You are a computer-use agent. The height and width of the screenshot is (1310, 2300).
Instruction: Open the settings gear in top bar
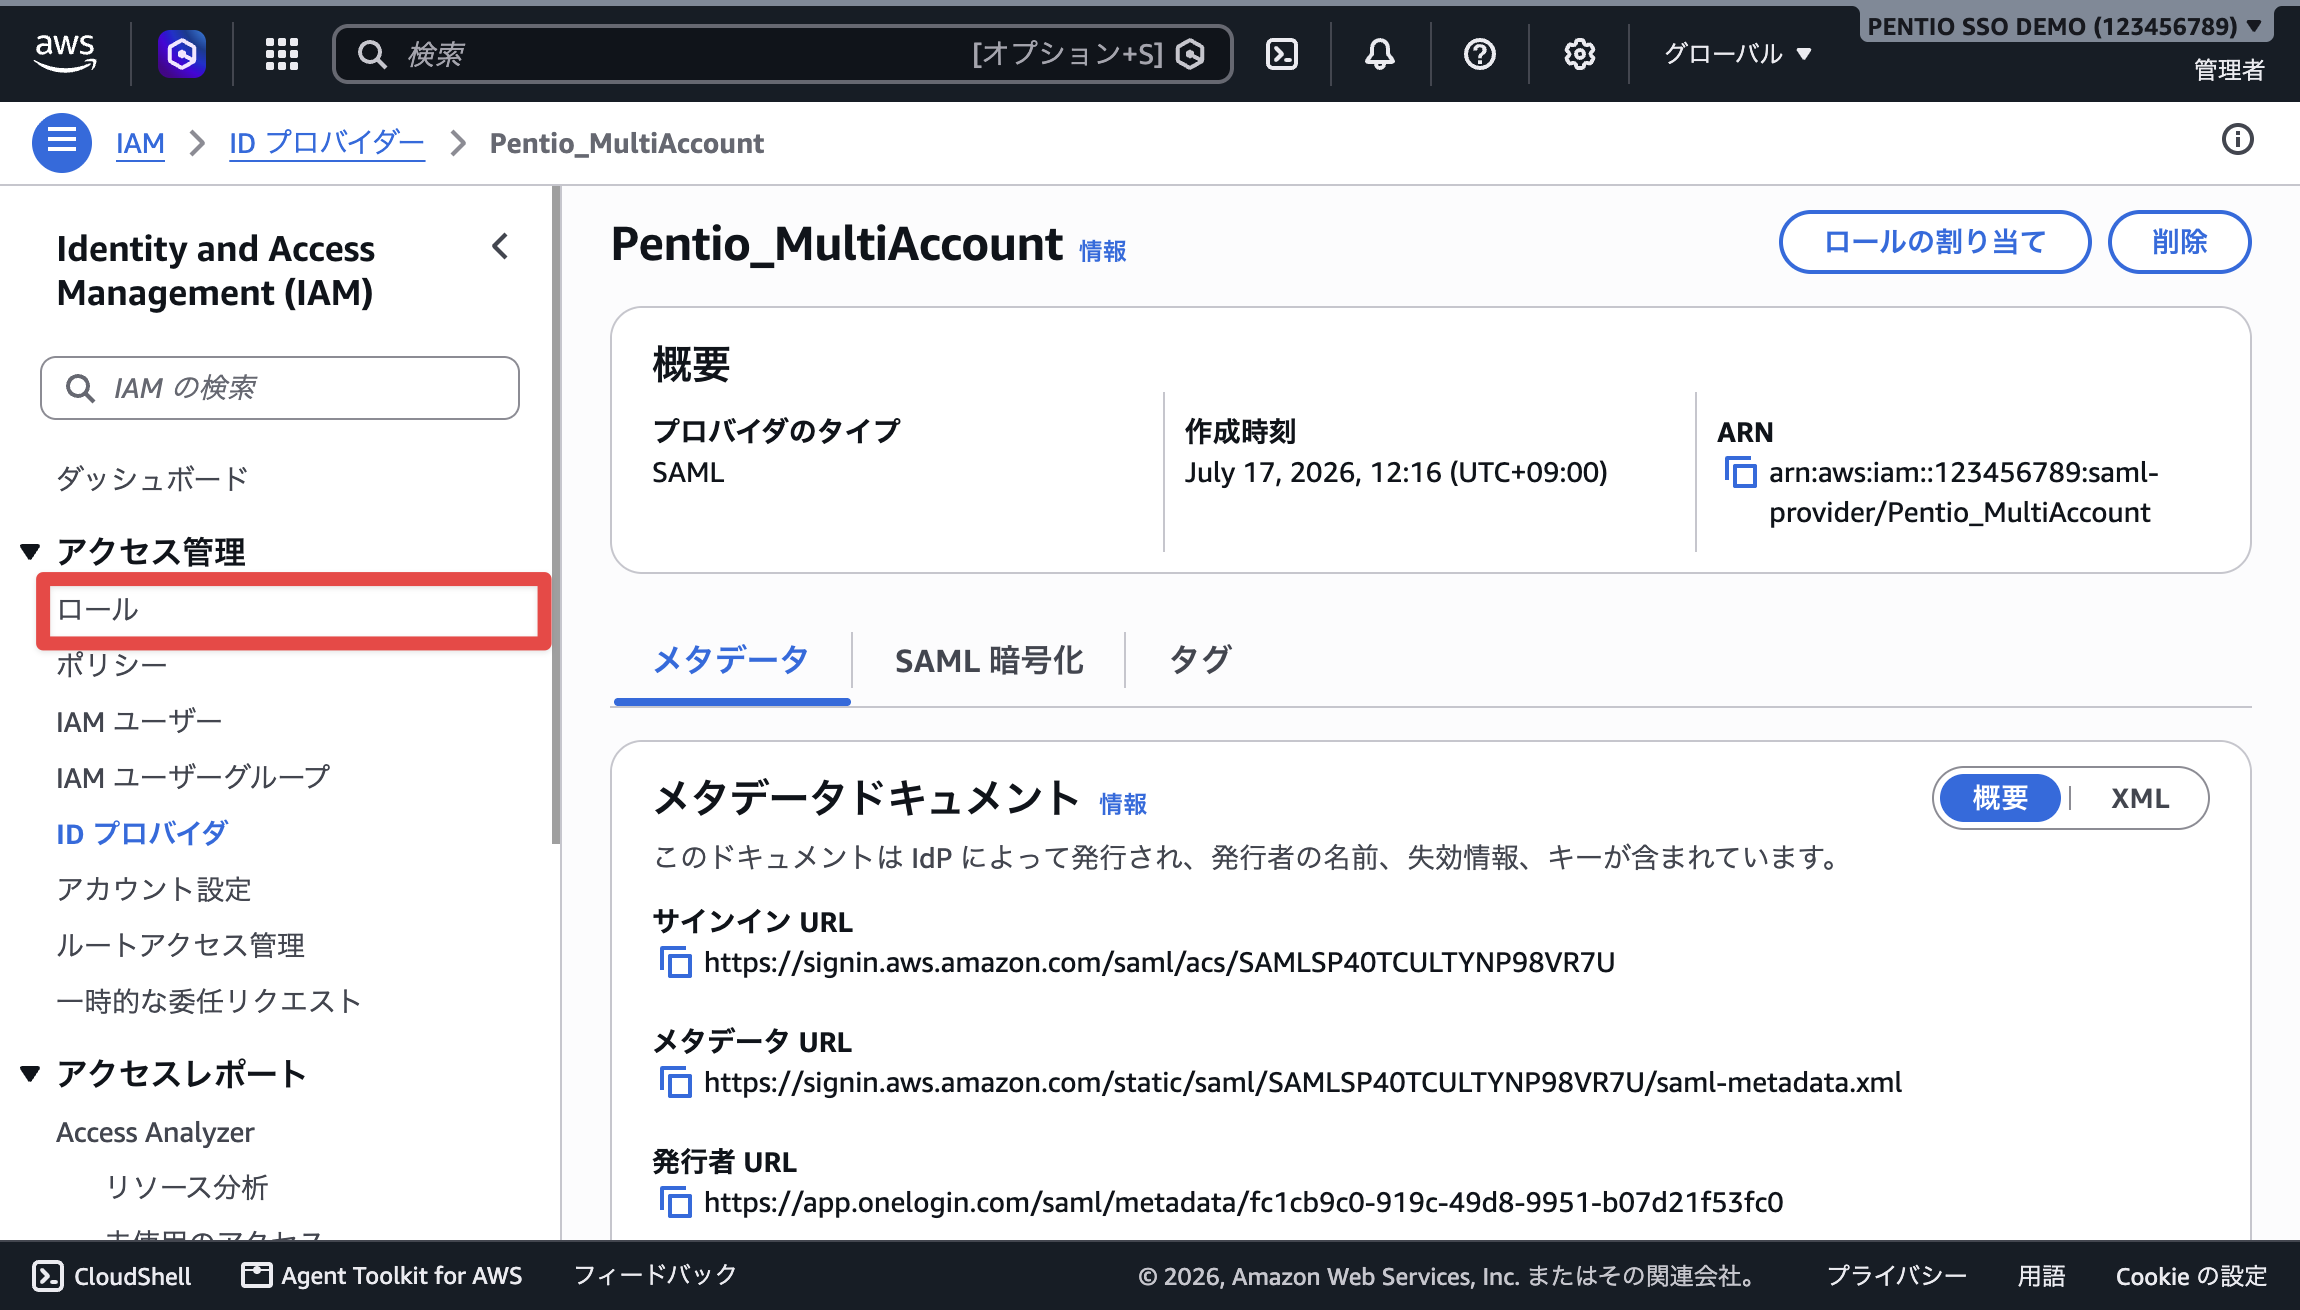pos(1580,54)
